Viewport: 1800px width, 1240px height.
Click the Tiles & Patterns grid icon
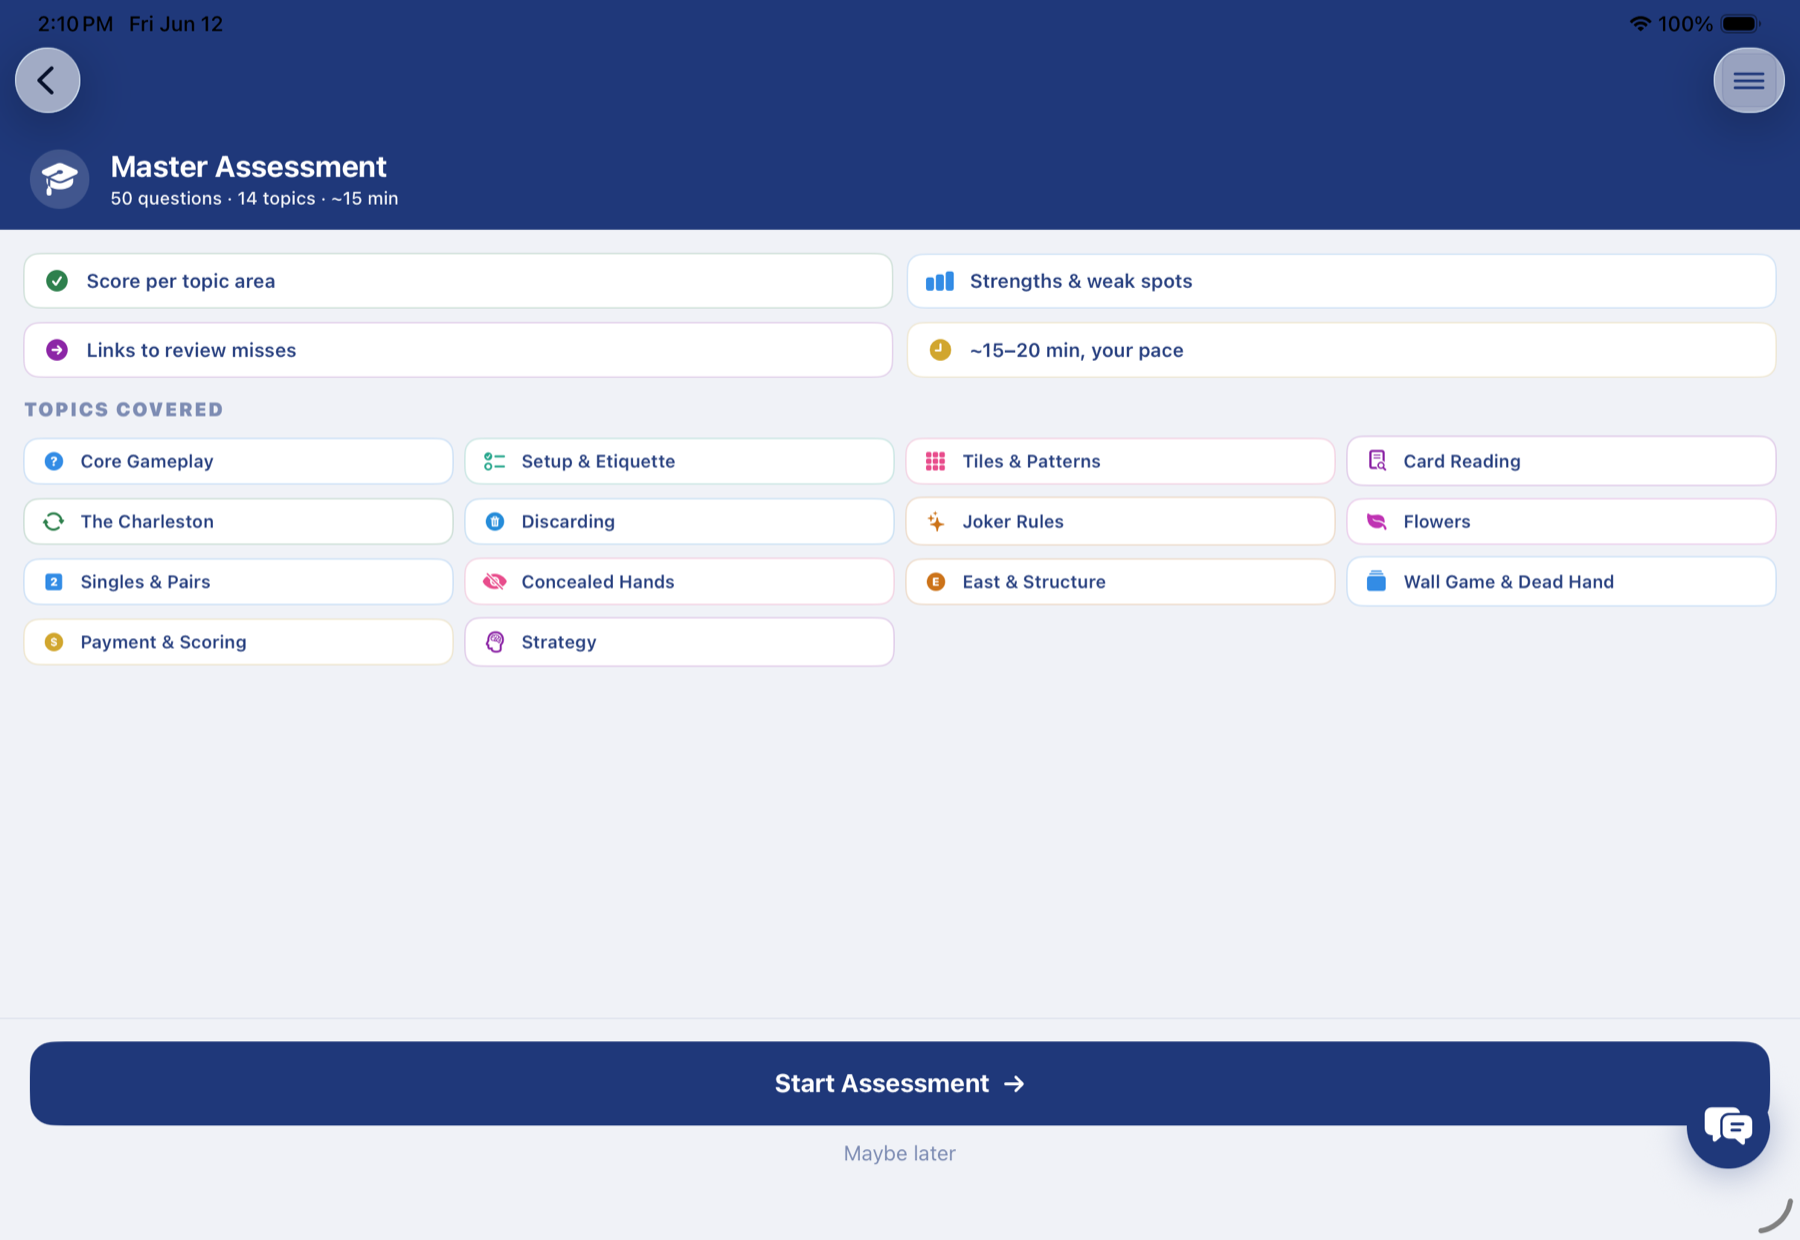[936, 461]
